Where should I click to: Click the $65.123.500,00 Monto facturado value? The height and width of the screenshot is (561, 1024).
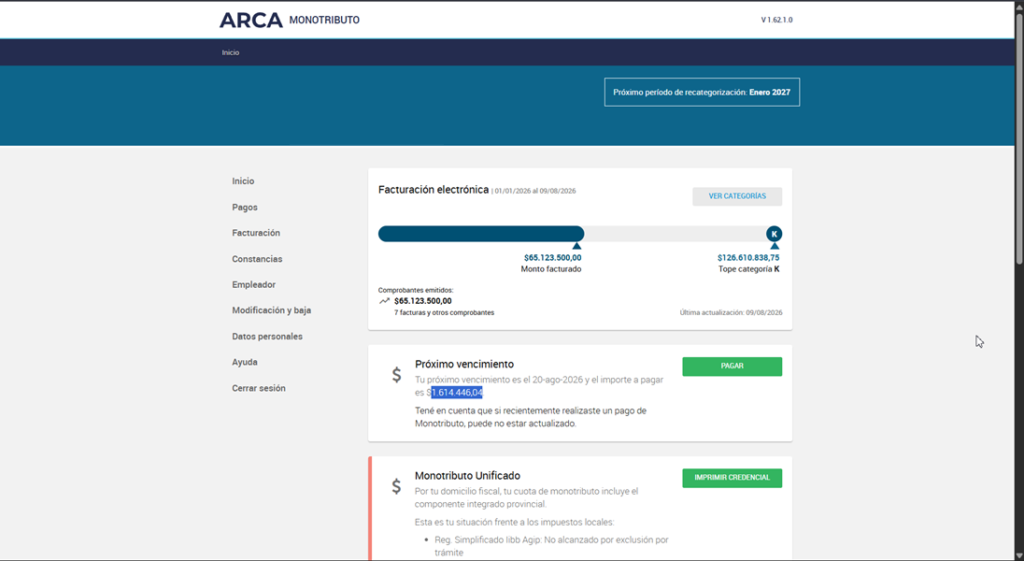click(x=552, y=258)
